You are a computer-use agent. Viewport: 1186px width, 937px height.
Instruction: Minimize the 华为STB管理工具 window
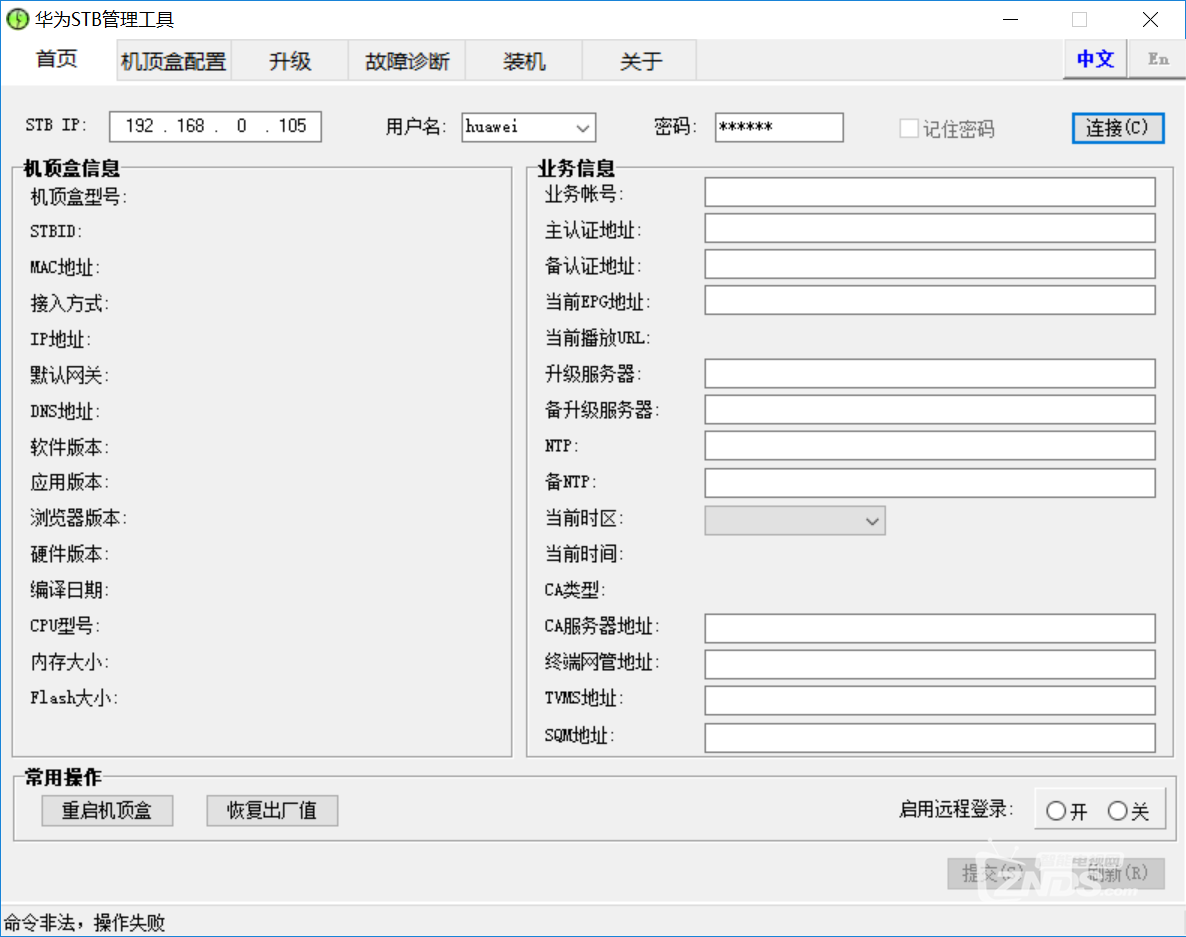(1011, 20)
